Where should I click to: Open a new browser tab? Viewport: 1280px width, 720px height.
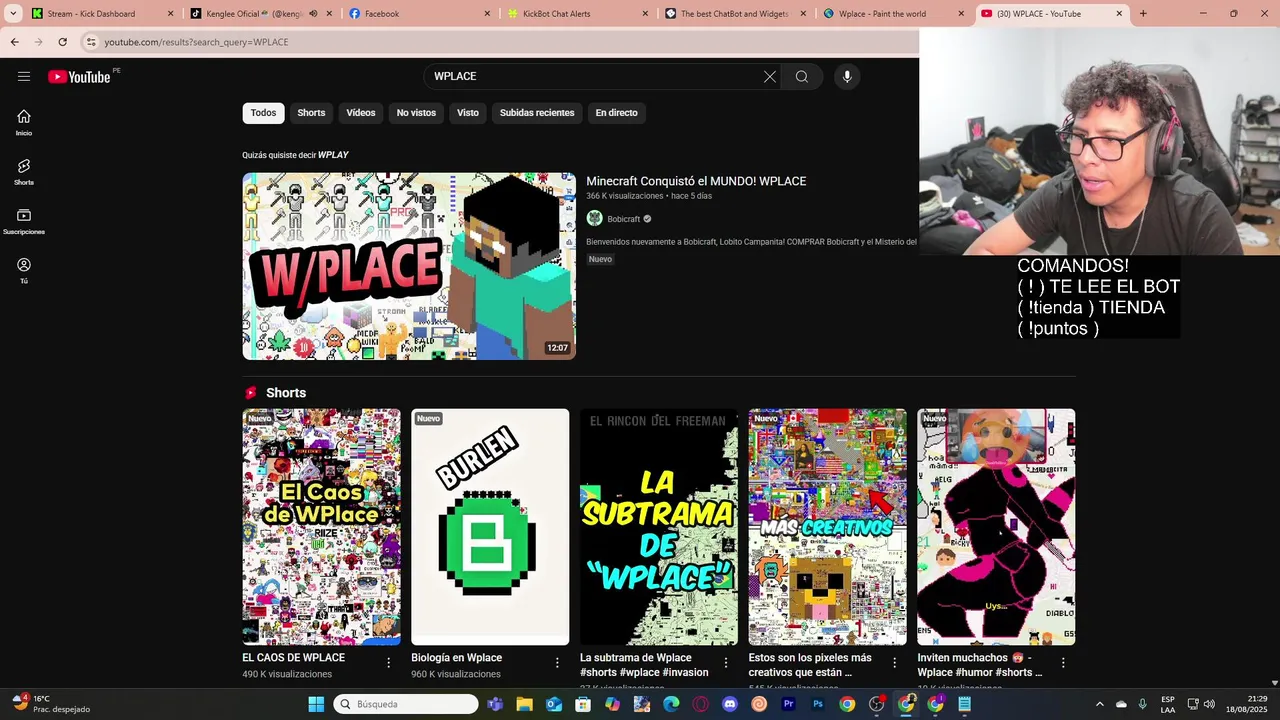point(1143,14)
